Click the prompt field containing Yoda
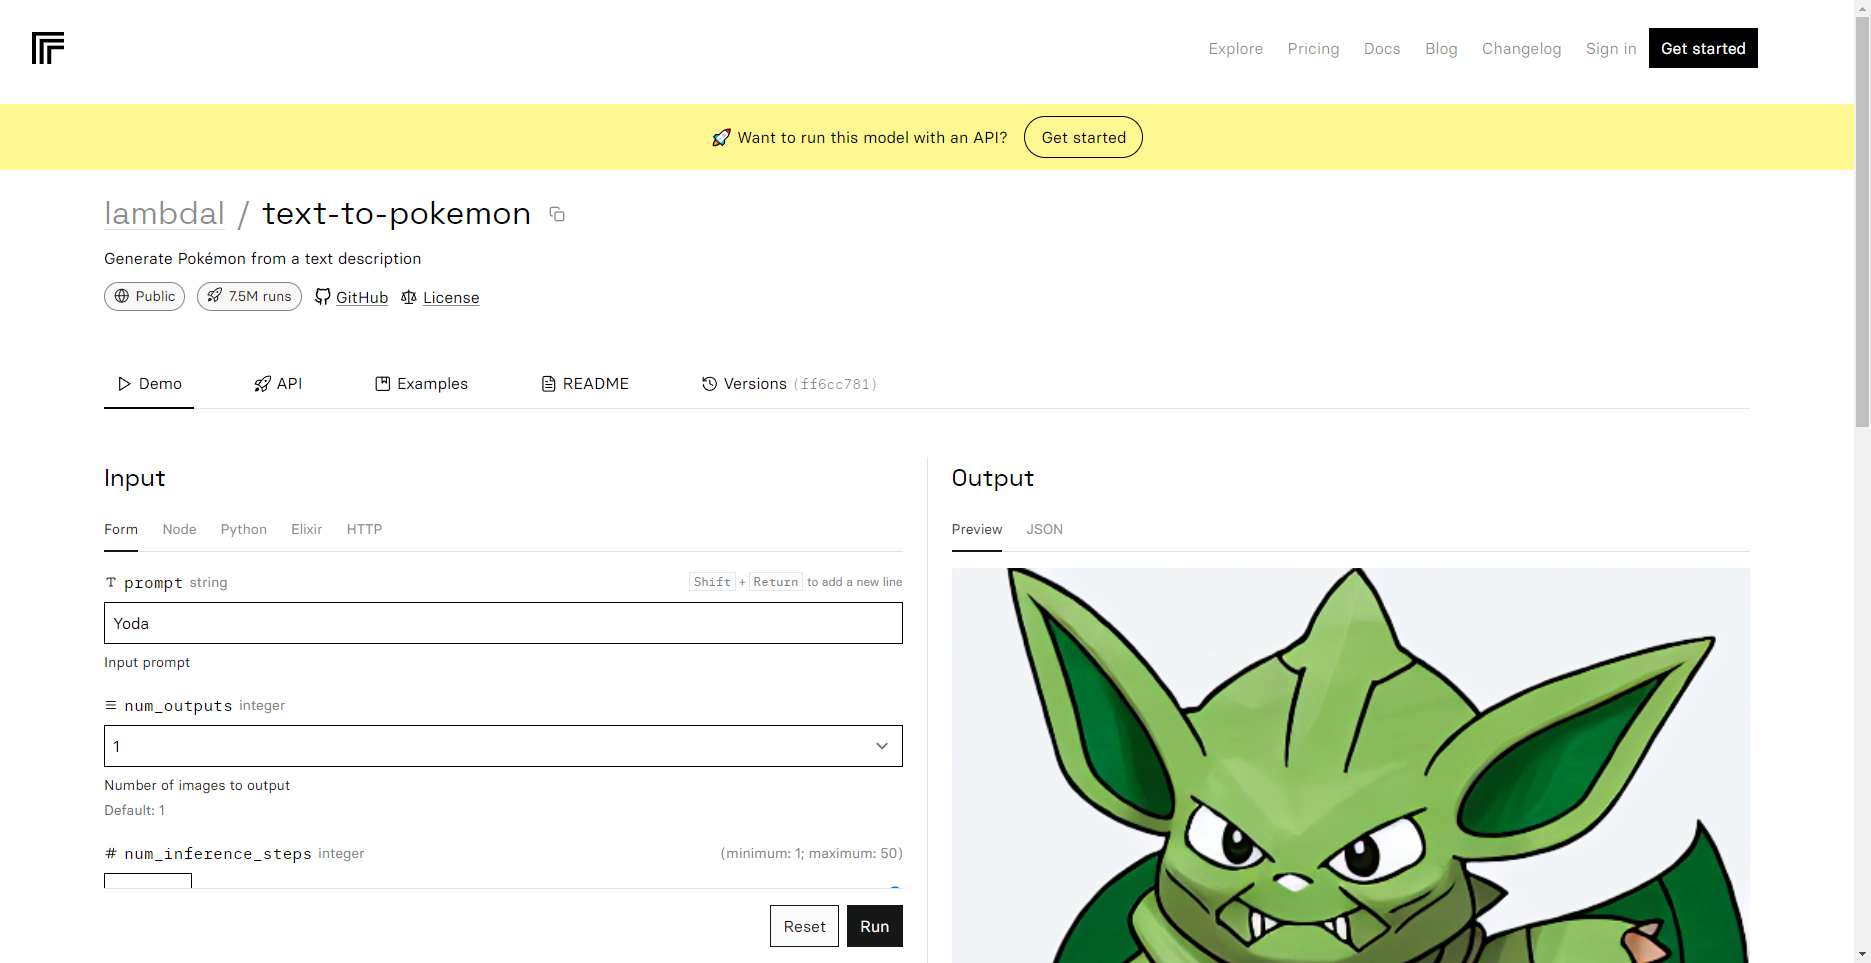 tap(503, 623)
